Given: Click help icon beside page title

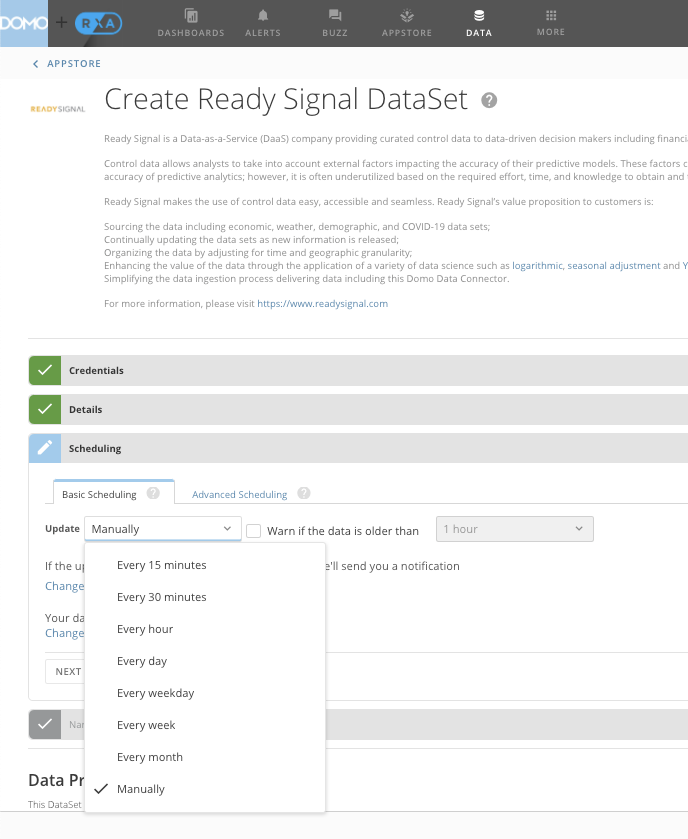Looking at the screenshot, I should point(489,100).
